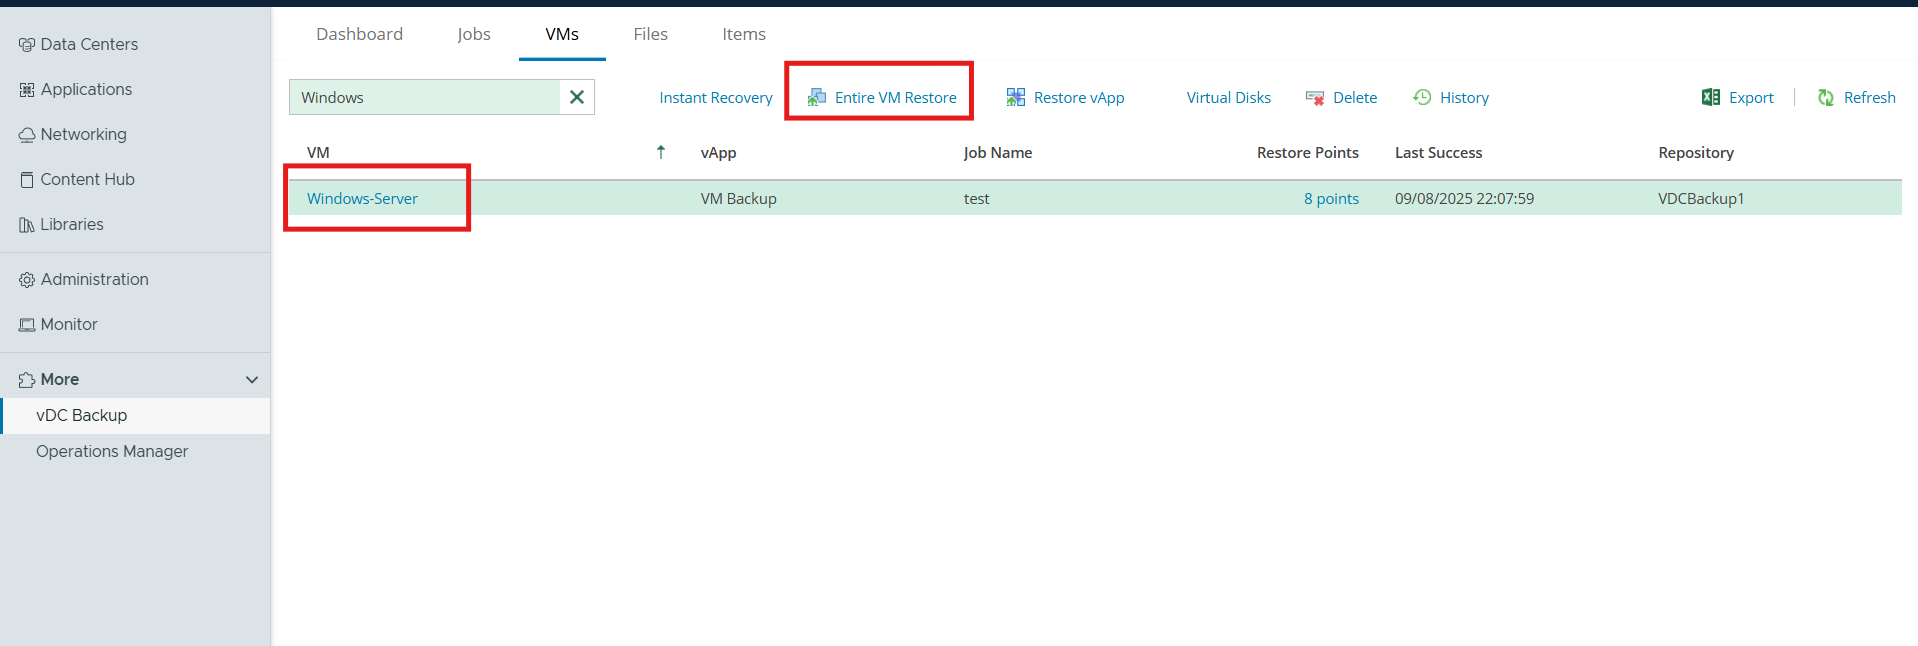Open Monitor label in sidebar
The height and width of the screenshot is (646, 1918).
(69, 325)
